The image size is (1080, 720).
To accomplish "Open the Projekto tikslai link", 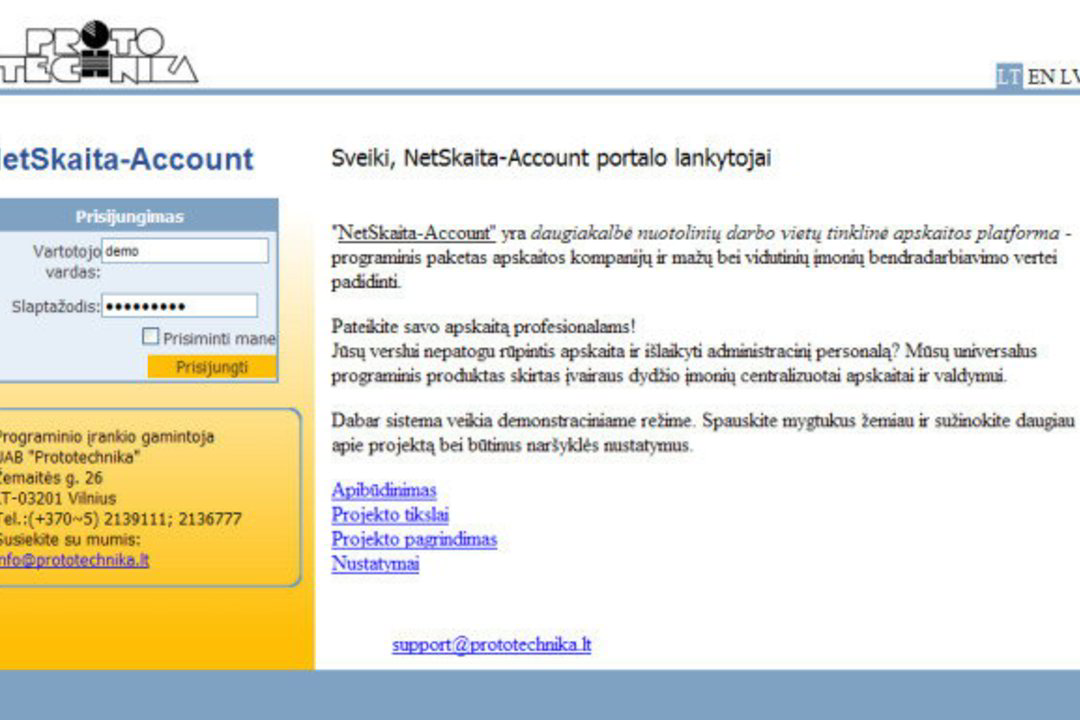I will pos(390,515).
